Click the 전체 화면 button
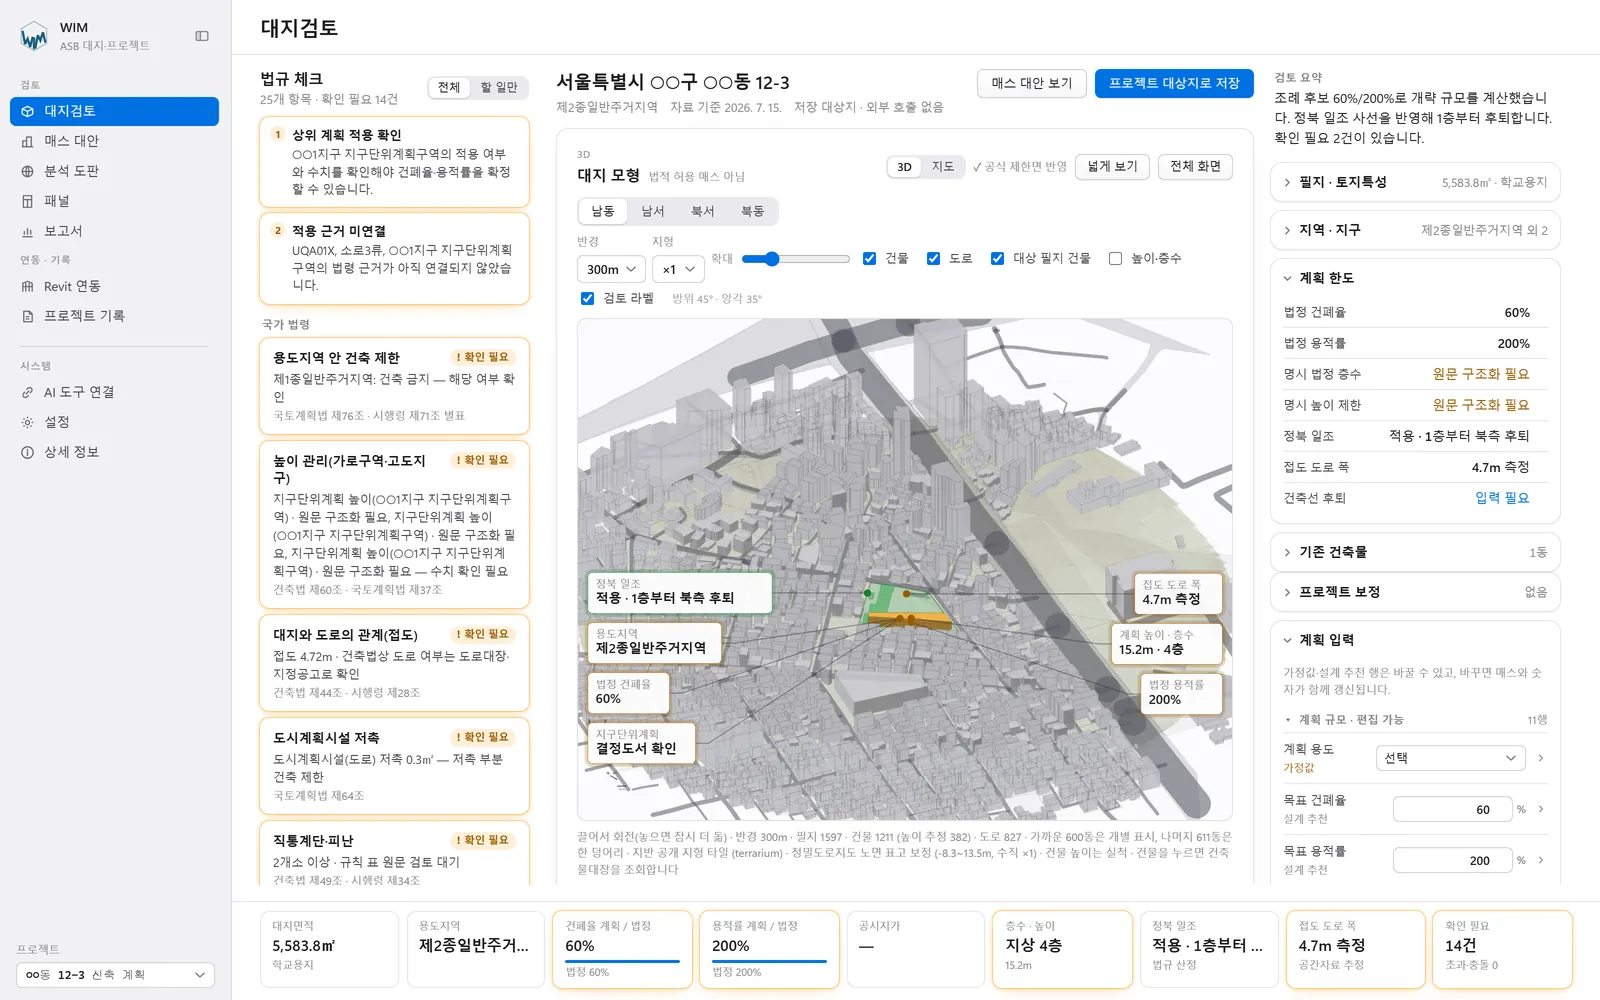Viewport: 1600px width, 1000px height. click(1195, 167)
